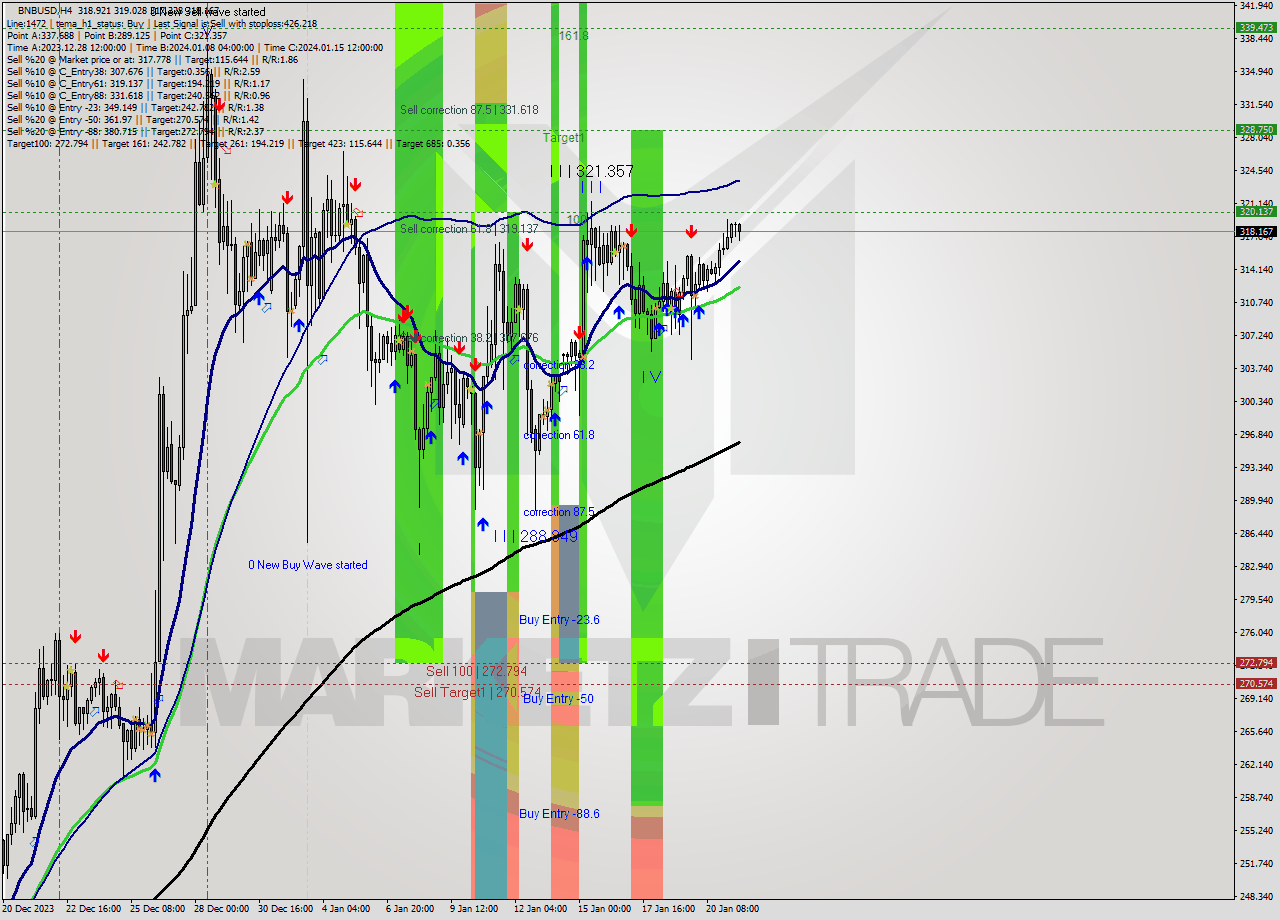Viewport: 1280px width, 920px height.
Task: Click the '20 Dec 2023' date label
Action: point(28,909)
